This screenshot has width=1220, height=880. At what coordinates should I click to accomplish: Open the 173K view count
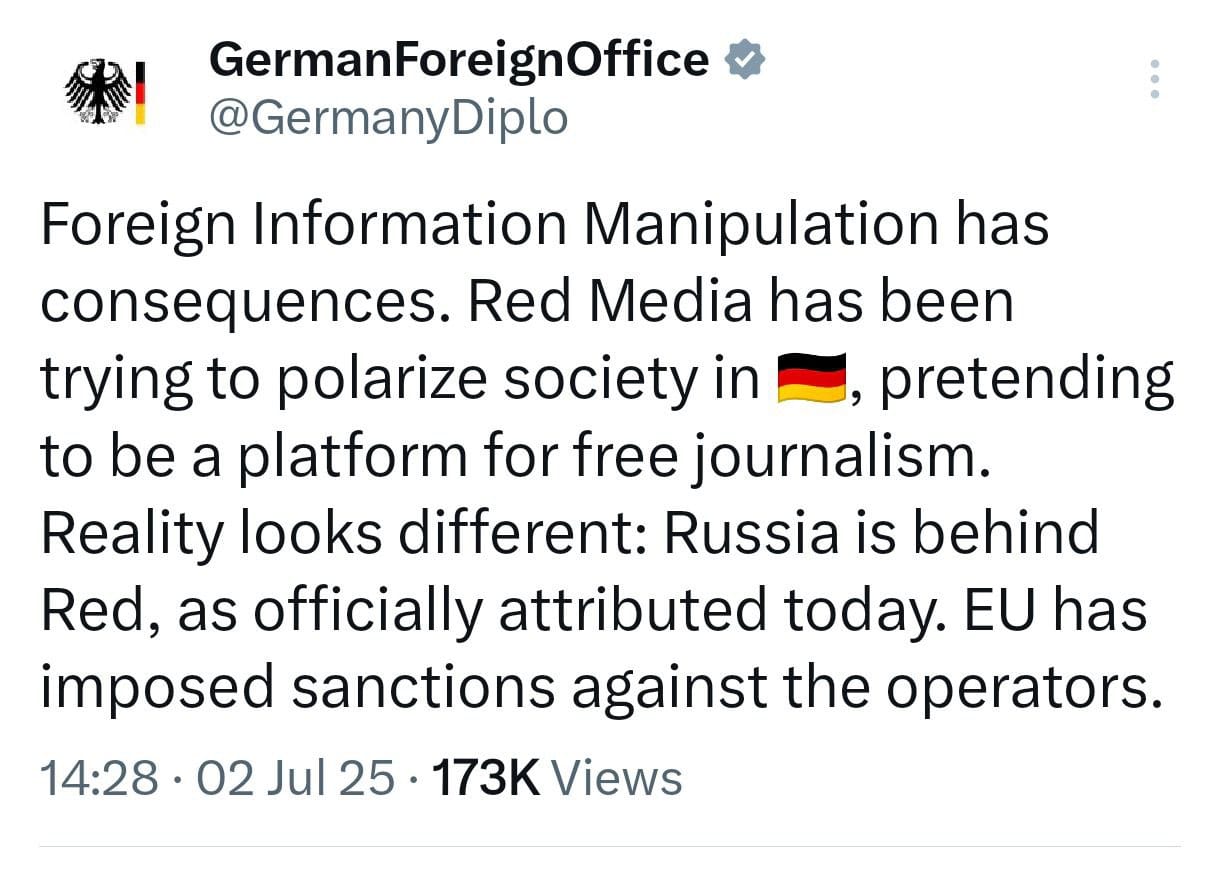(x=485, y=779)
